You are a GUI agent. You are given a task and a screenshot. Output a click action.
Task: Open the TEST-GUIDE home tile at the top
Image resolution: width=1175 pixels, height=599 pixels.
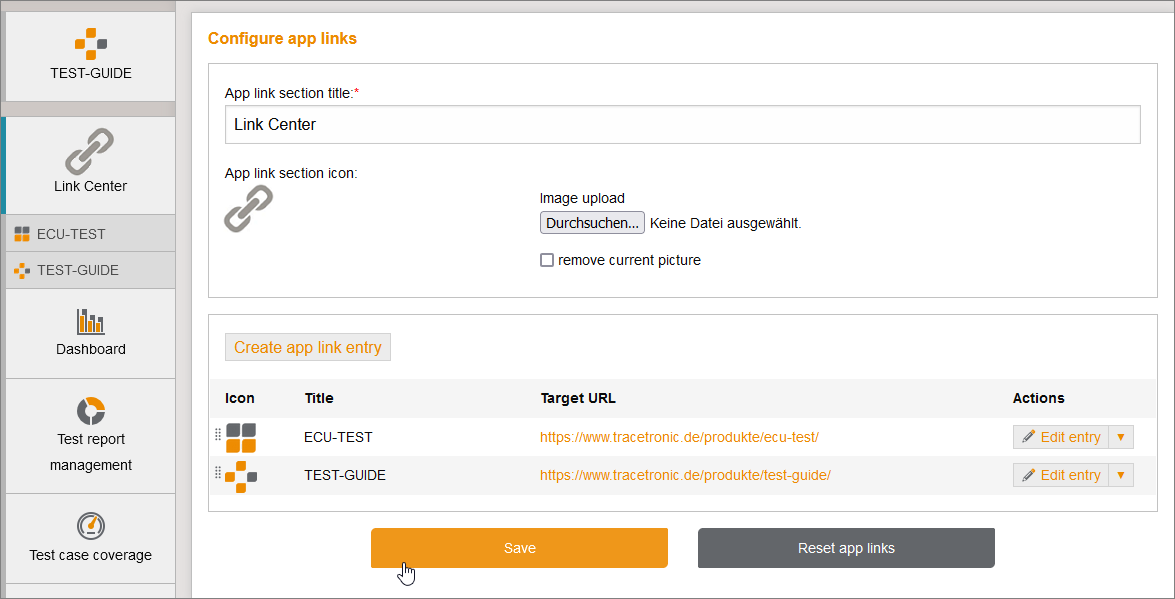(91, 56)
